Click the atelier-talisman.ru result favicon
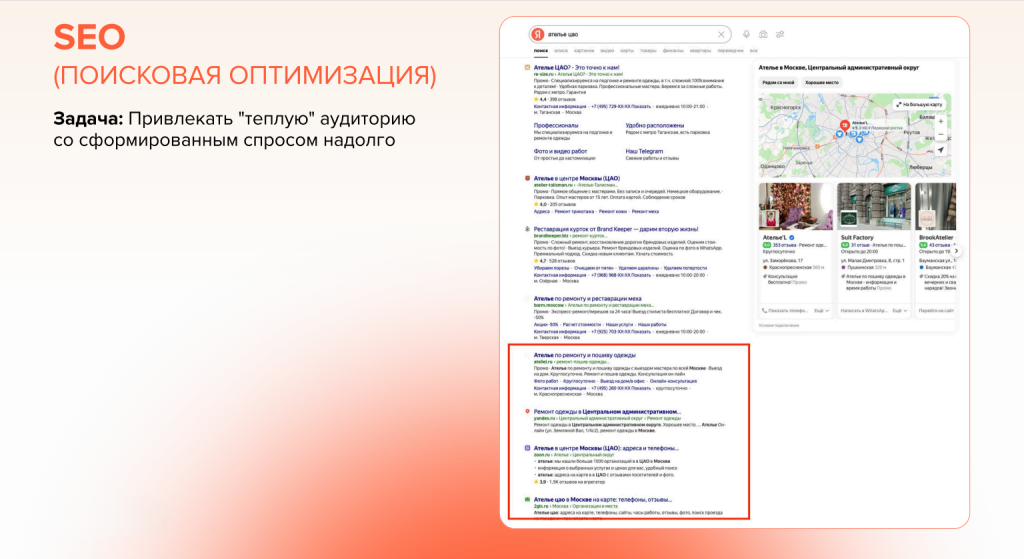 (527, 178)
